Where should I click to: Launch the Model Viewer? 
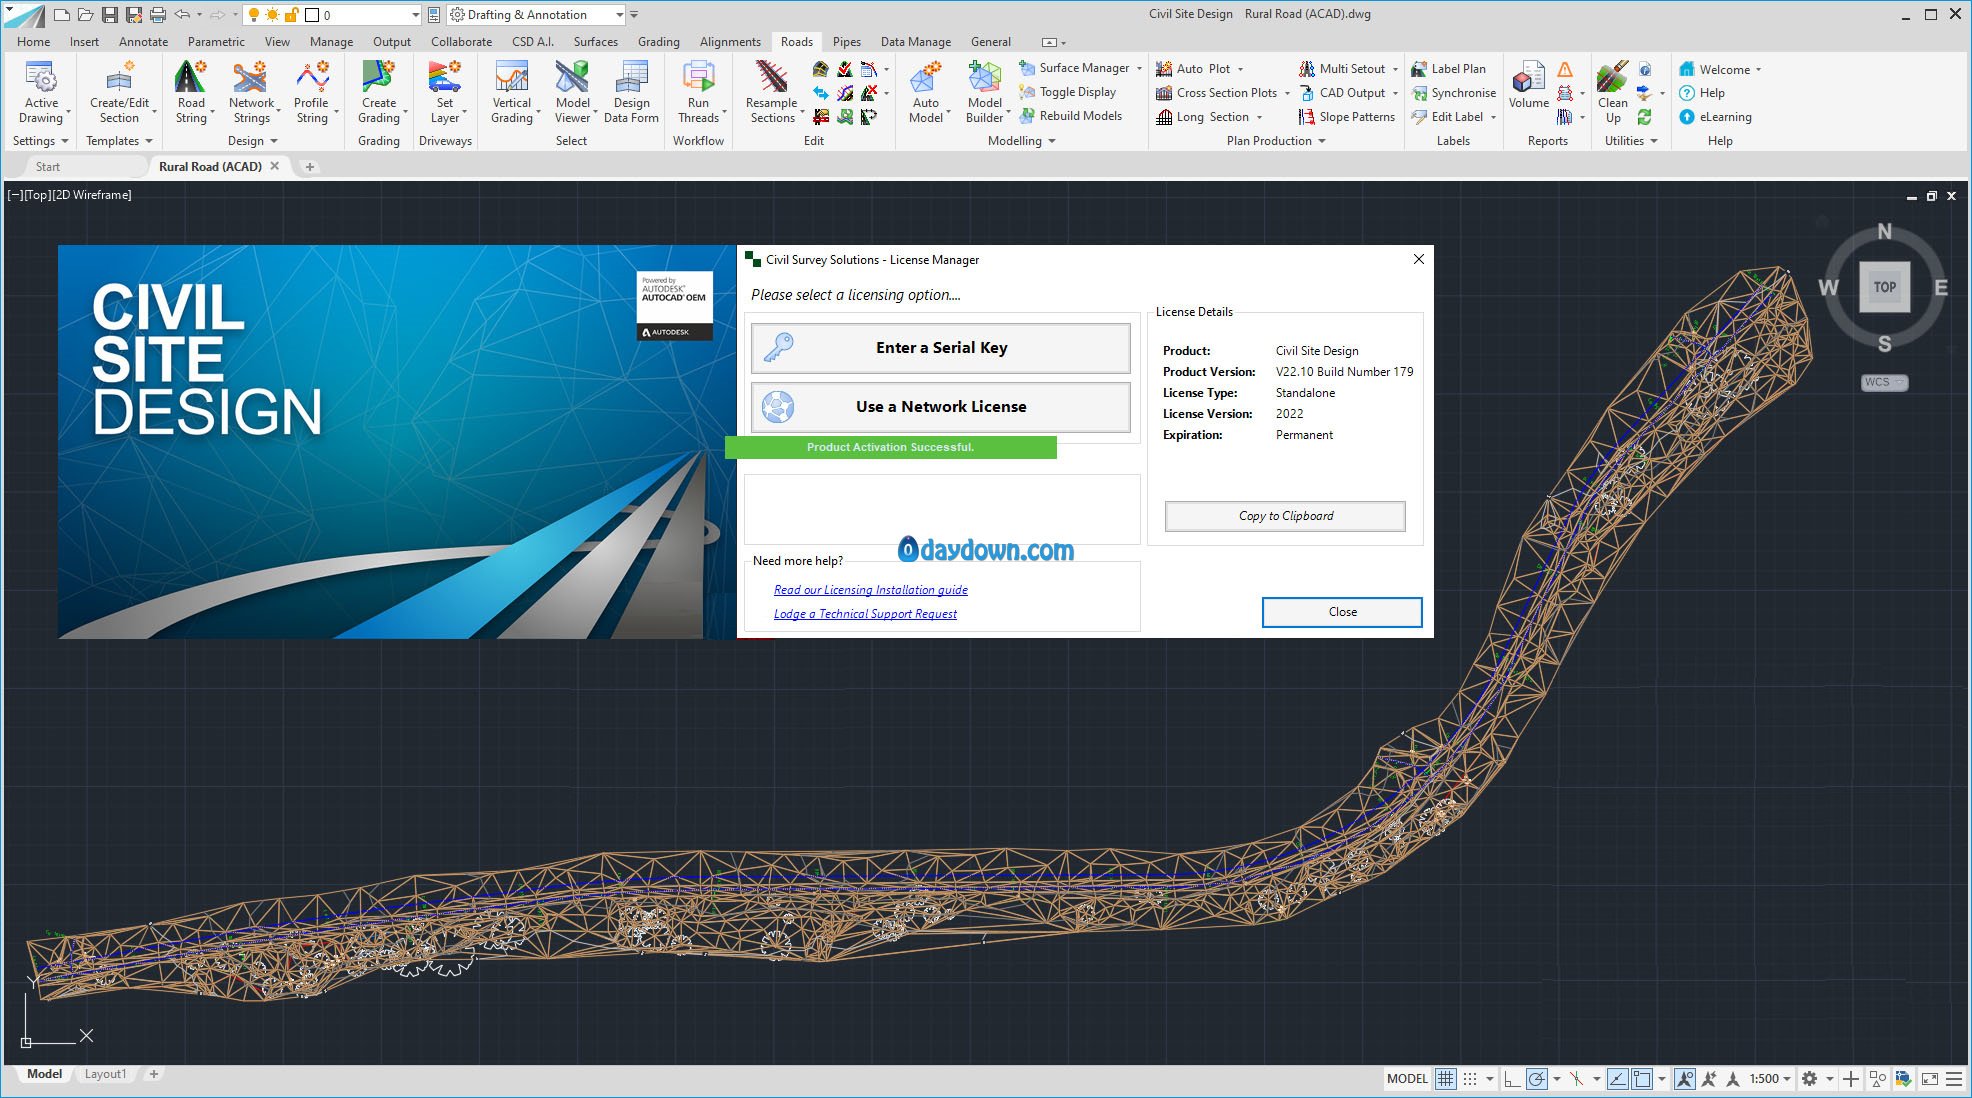coord(572,92)
